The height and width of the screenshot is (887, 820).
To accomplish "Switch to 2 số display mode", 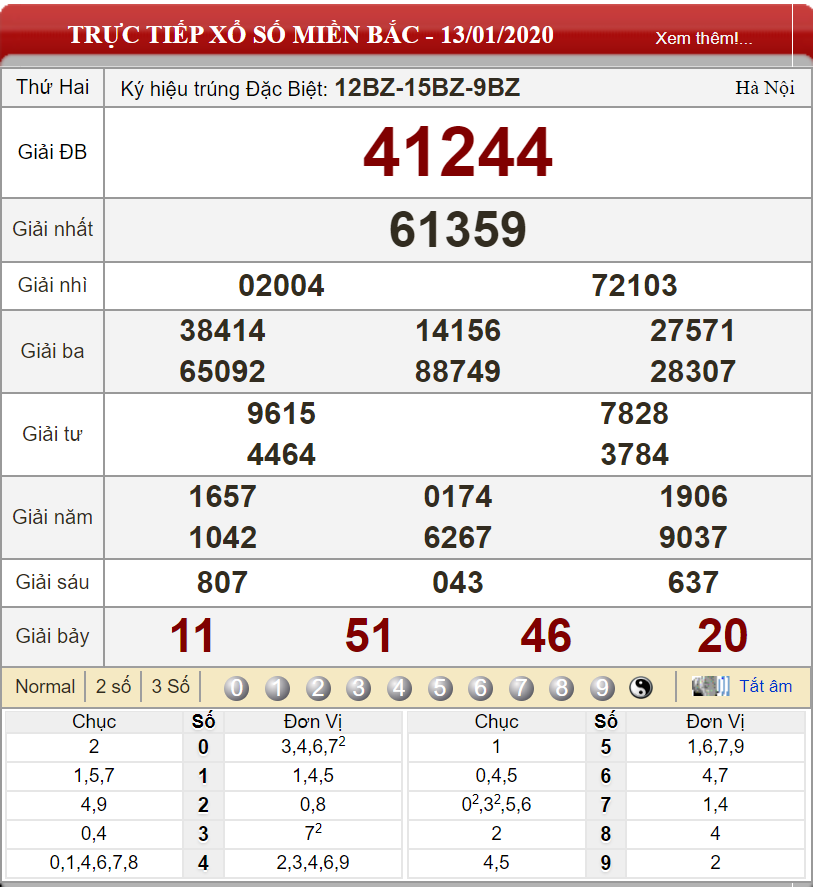I will [x=113, y=686].
